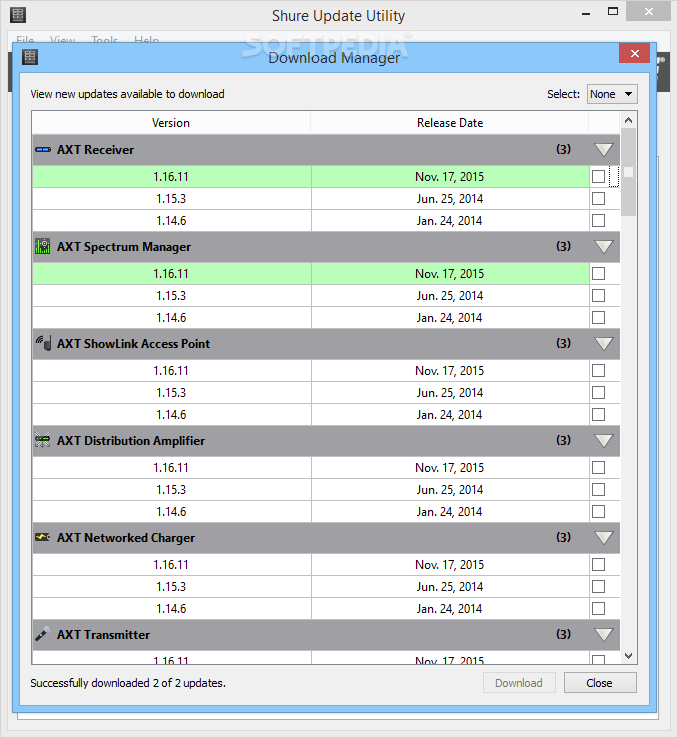This screenshot has height=738, width=678.
Task: Click the vertical scrollbar thumb
Action: pyautogui.click(x=629, y=172)
